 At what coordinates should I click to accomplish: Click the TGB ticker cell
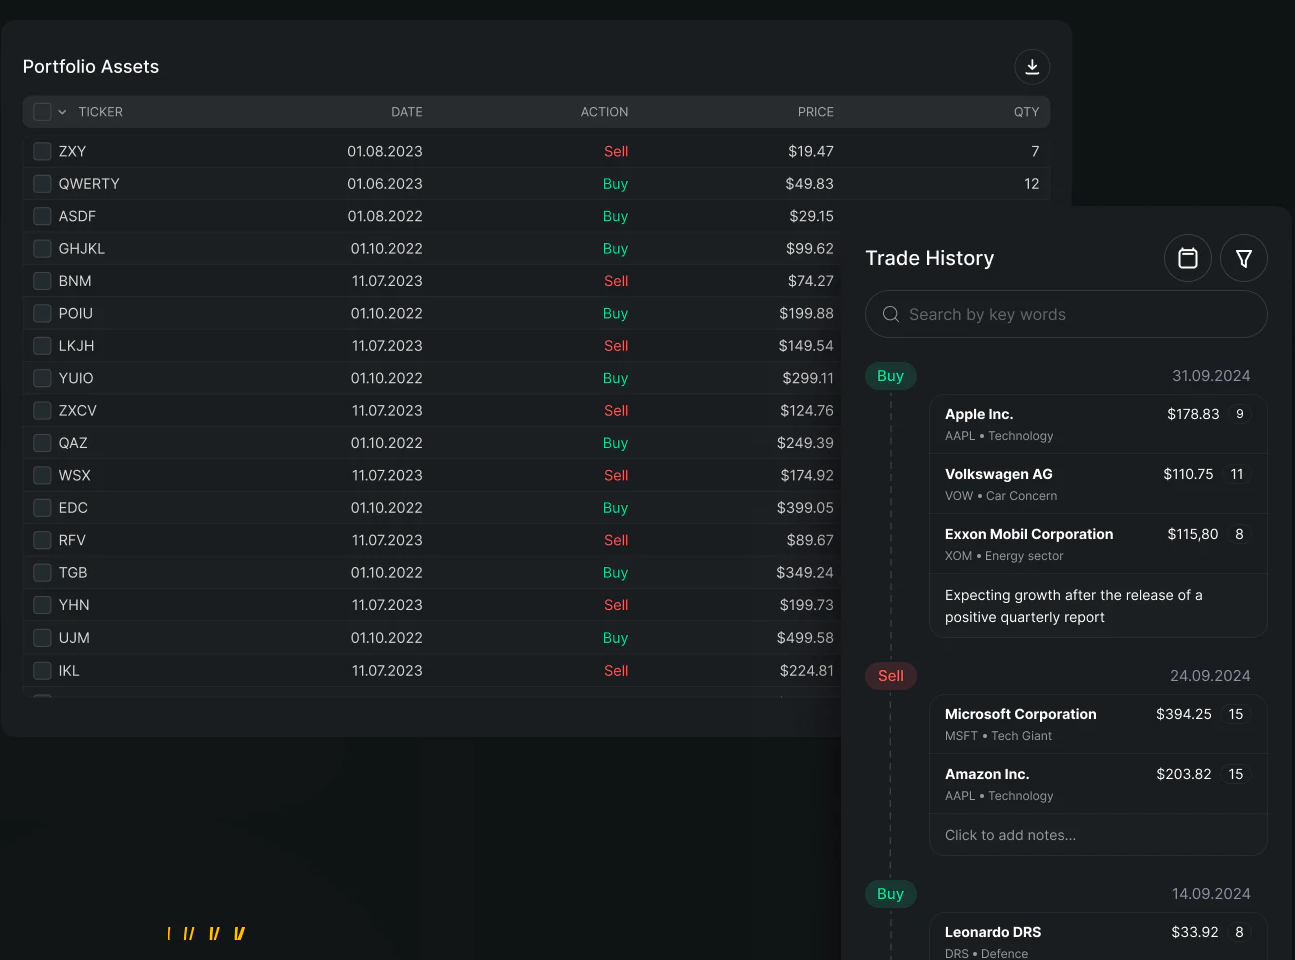[73, 573]
